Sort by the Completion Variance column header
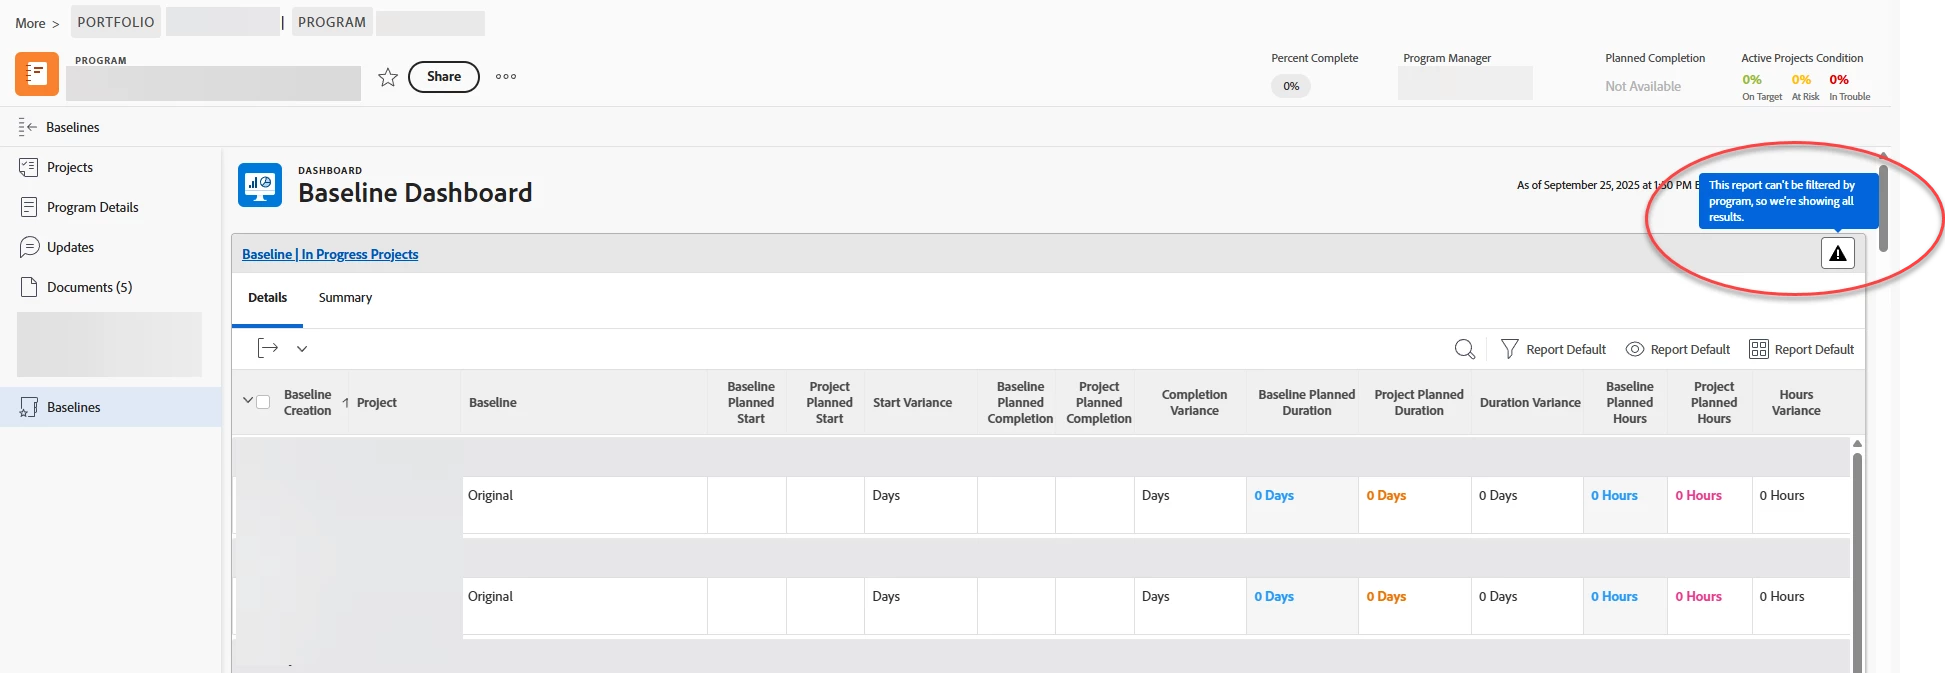The width and height of the screenshot is (1945, 673). coord(1194,402)
